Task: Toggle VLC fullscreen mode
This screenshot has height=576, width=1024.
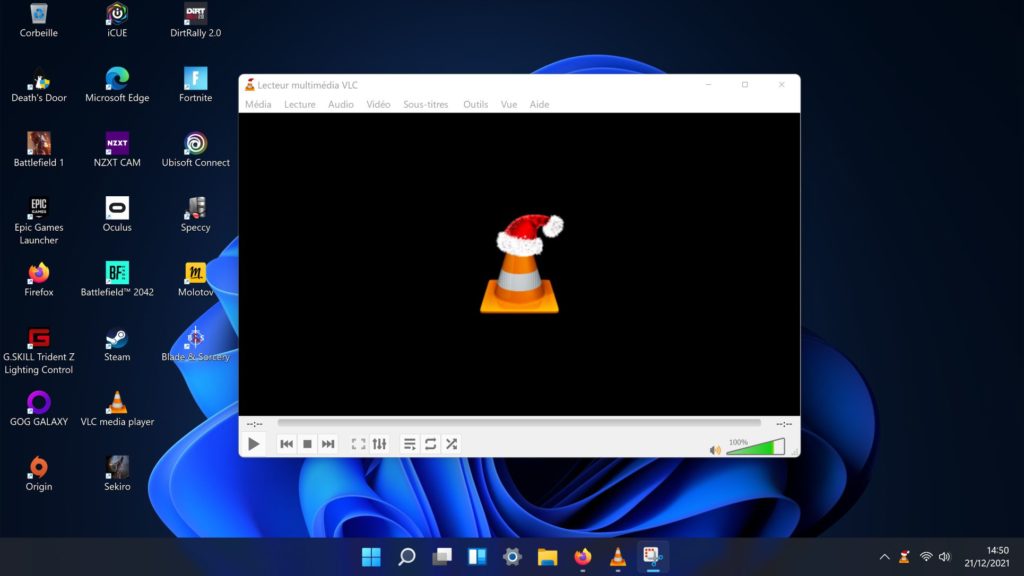Action: (358, 444)
